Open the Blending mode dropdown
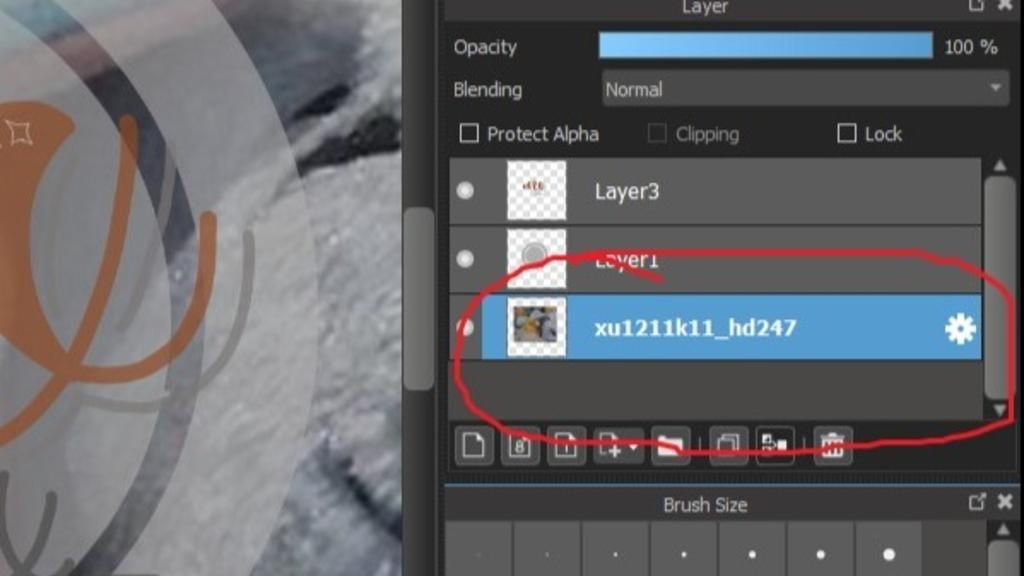 click(805, 89)
